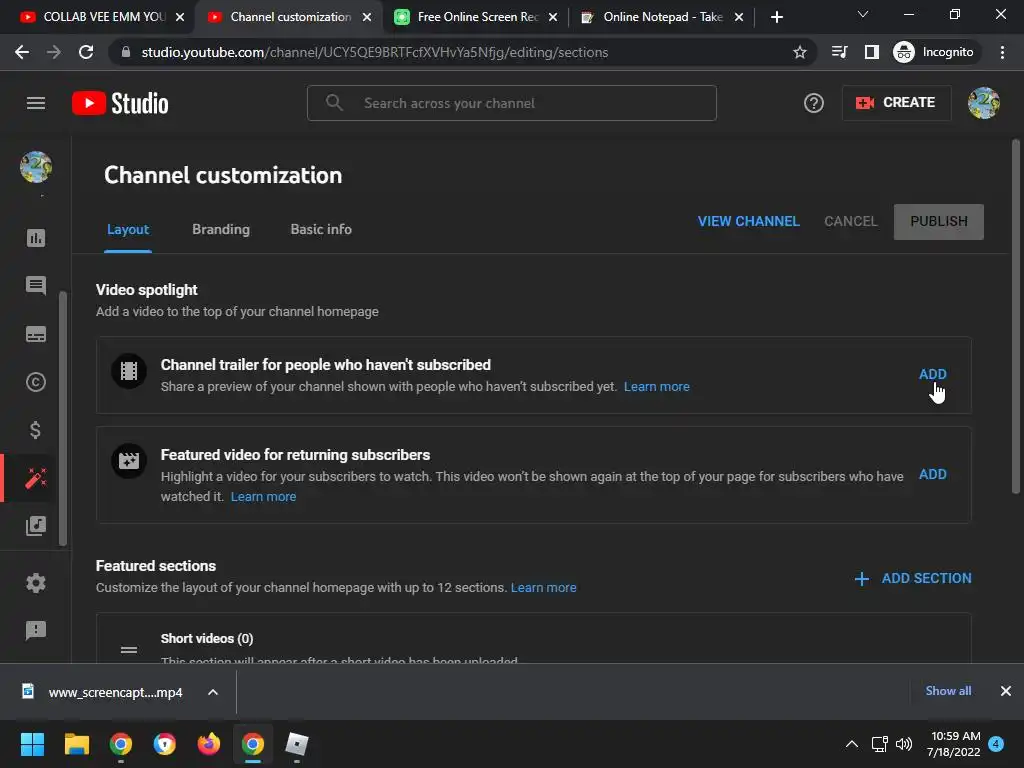Close the downloads bar
This screenshot has height=768, width=1024.
pyautogui.click(x=1006, y=691)
